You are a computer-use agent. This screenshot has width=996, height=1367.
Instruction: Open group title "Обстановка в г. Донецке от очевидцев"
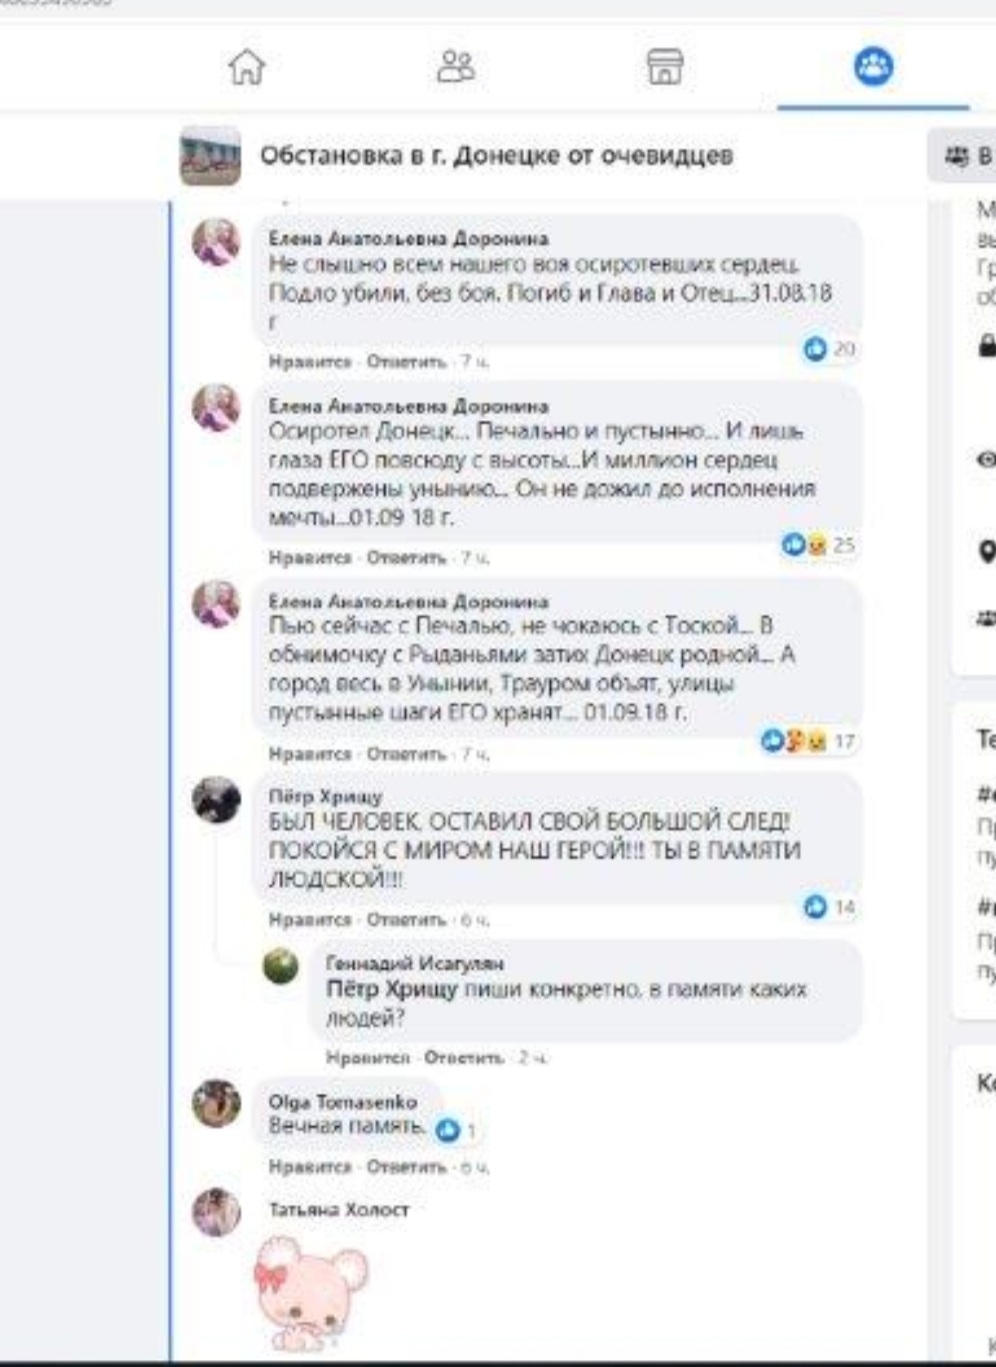pos(496,156)
